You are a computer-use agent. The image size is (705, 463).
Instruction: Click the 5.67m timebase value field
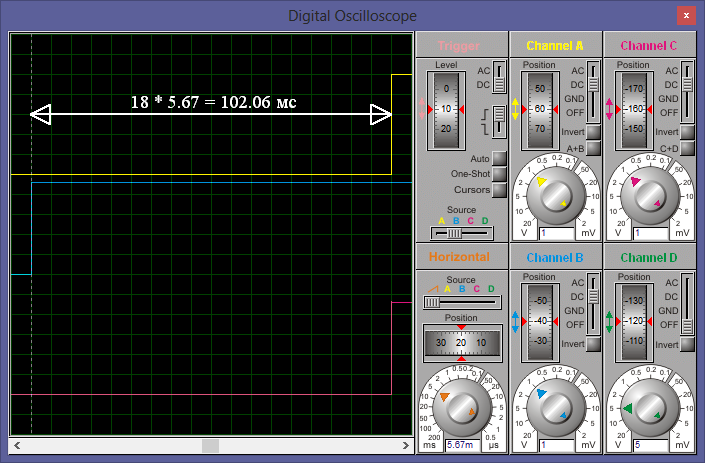460,445
